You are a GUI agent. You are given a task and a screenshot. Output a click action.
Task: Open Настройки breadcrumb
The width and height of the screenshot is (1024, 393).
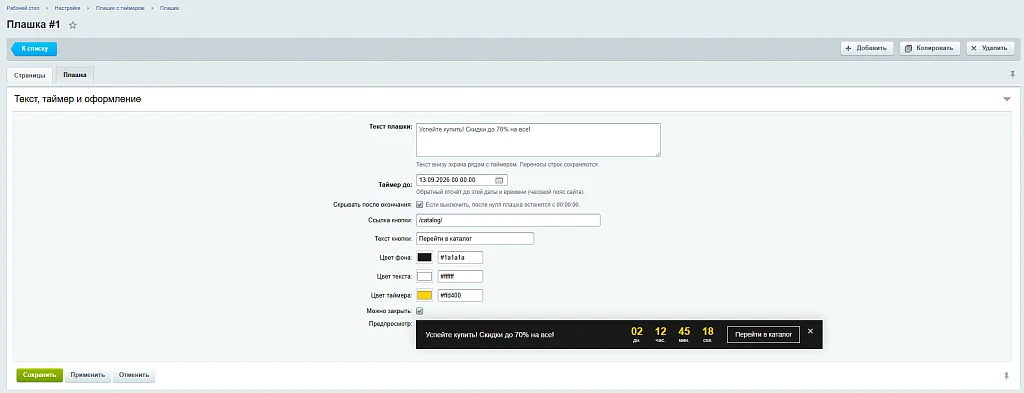[x=67, y=8]
